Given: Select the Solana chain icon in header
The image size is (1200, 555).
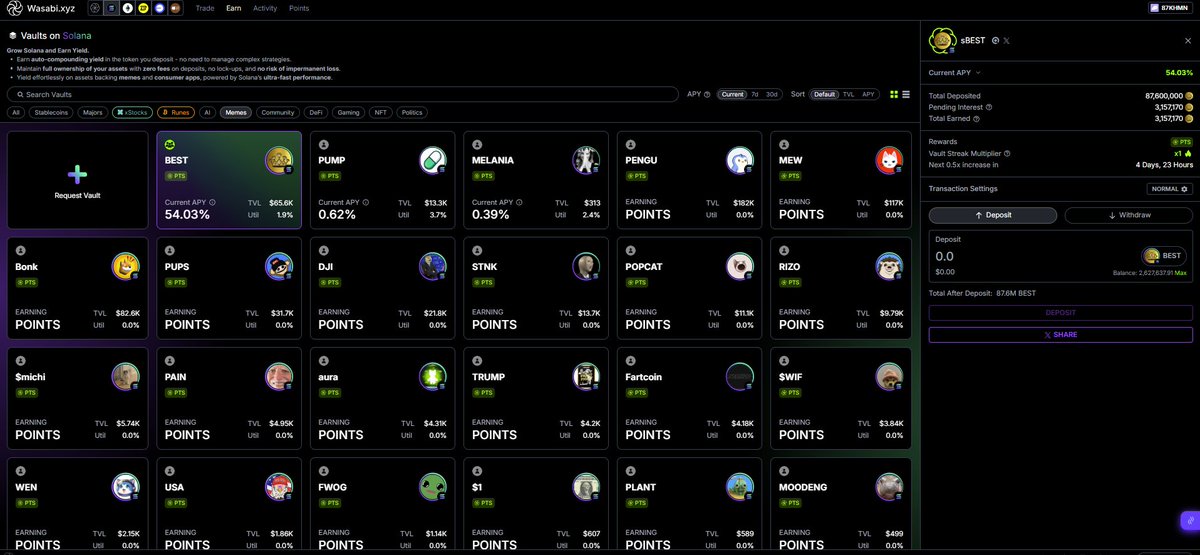Looking at the screenshot, I should coord(111,8).
